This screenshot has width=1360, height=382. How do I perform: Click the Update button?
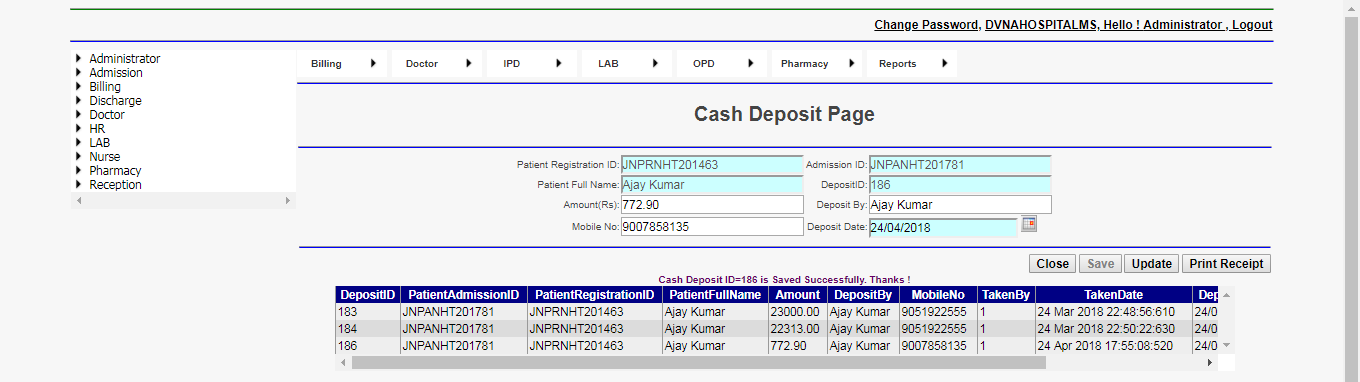pos(1151,264)
